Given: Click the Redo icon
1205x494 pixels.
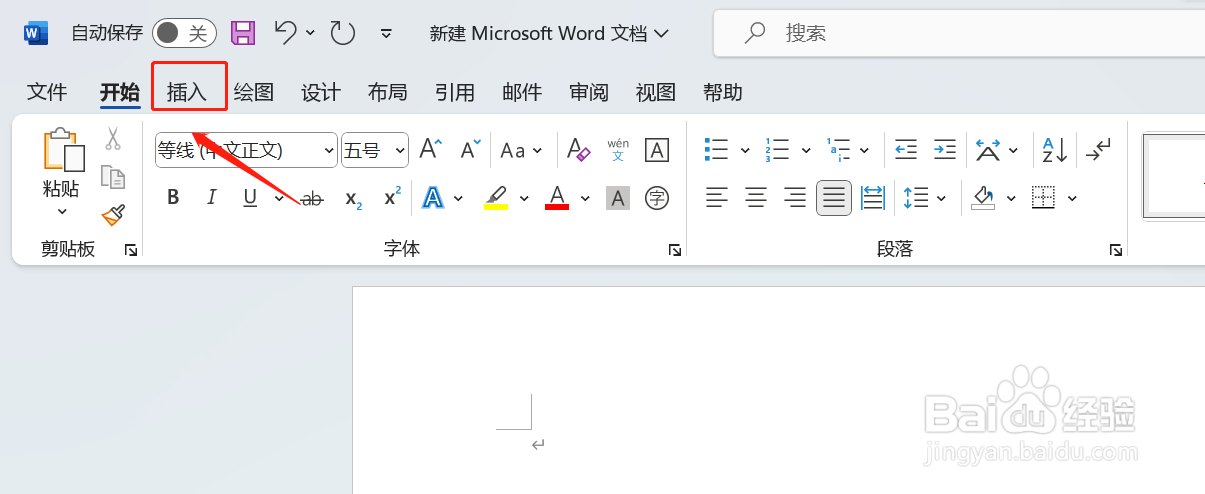Looking at the screenshot, I should pyautogui.click(x=343, y=33).
